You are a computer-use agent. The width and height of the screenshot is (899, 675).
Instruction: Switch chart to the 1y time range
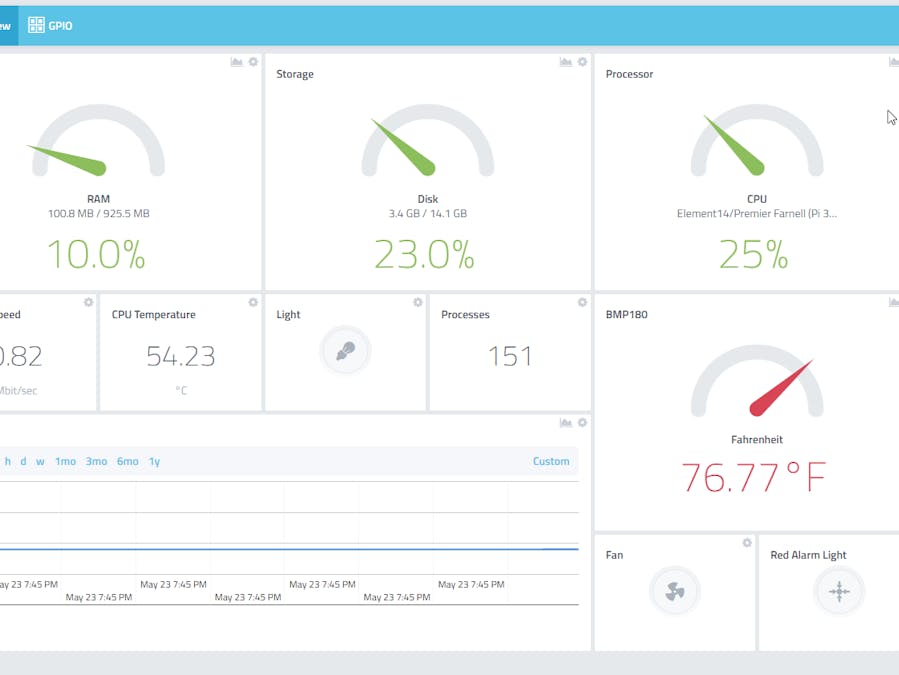[152, 461]
